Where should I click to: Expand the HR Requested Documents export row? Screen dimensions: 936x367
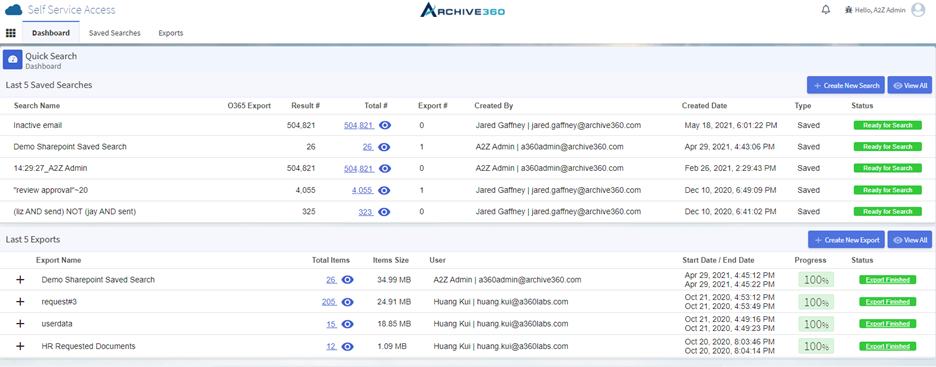pos(20,346)
